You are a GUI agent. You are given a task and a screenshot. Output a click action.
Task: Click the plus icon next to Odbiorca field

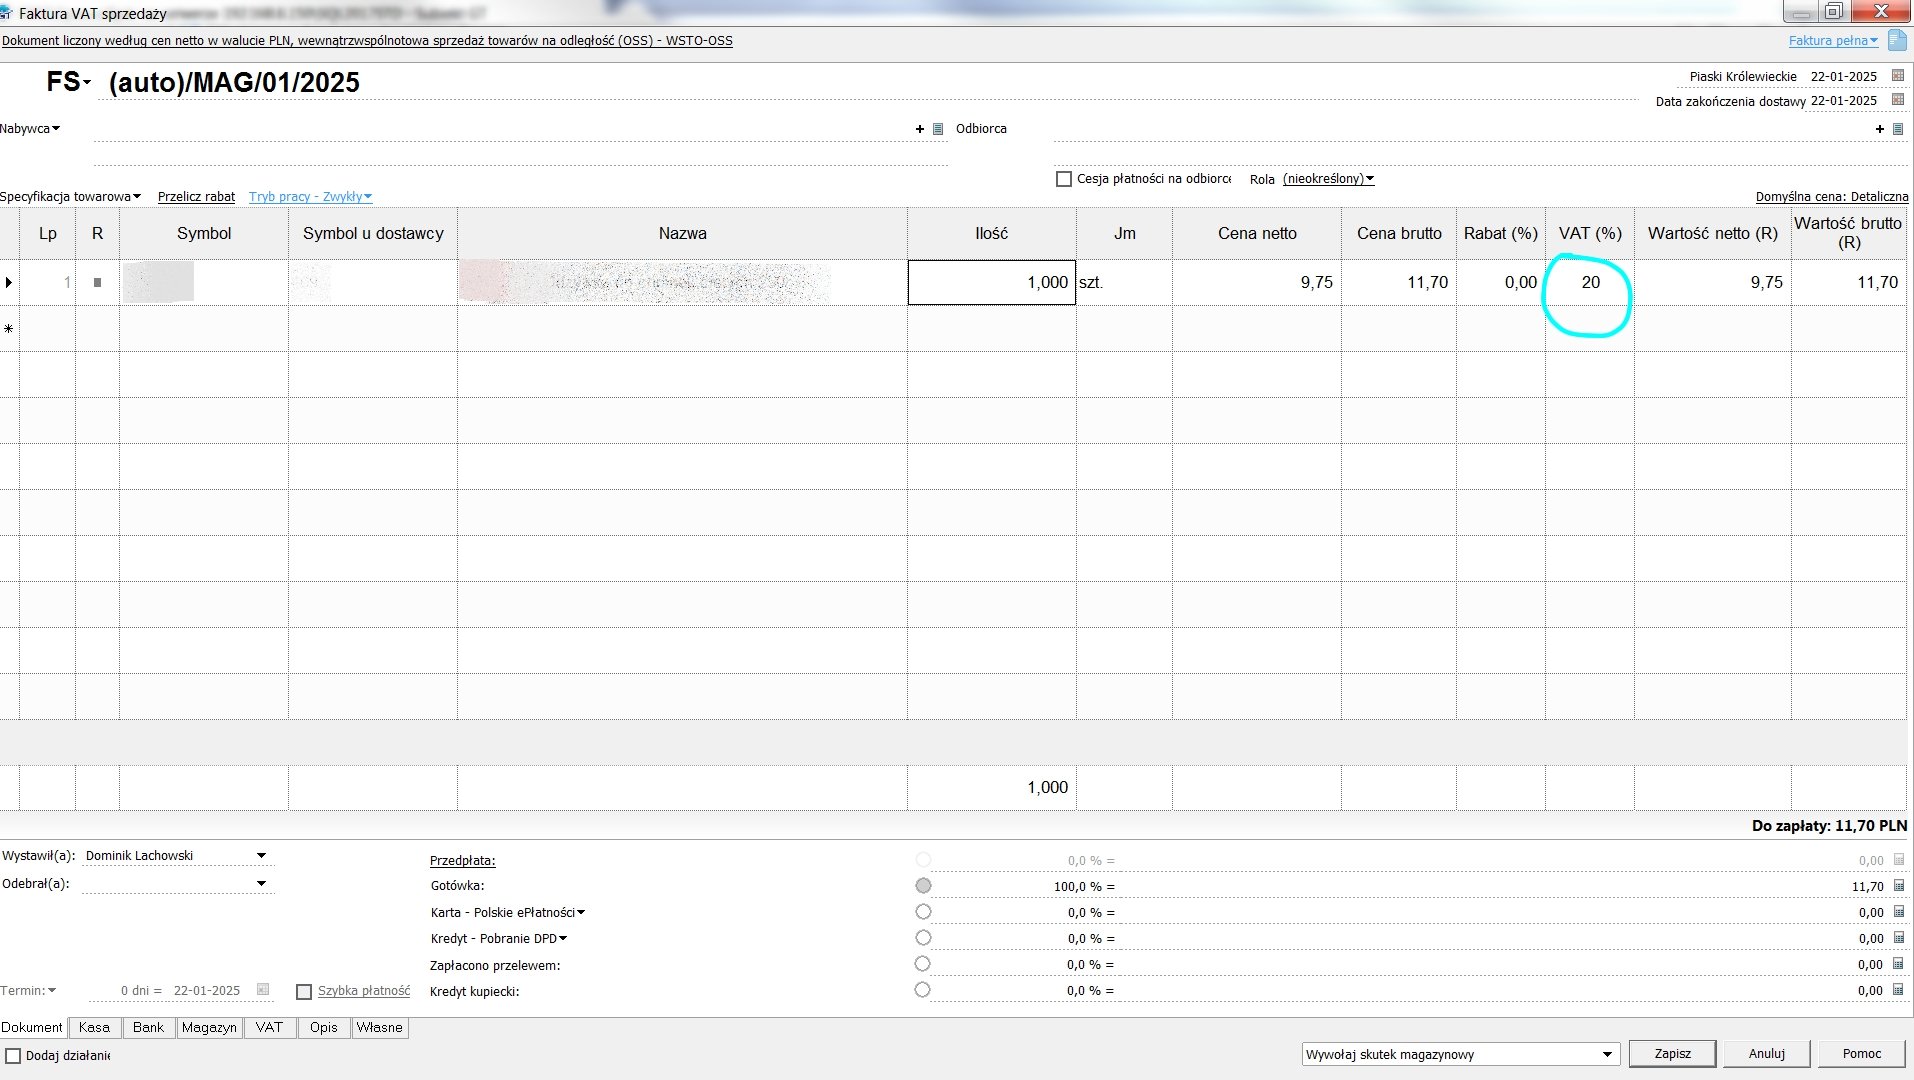tap(1880, 129)
